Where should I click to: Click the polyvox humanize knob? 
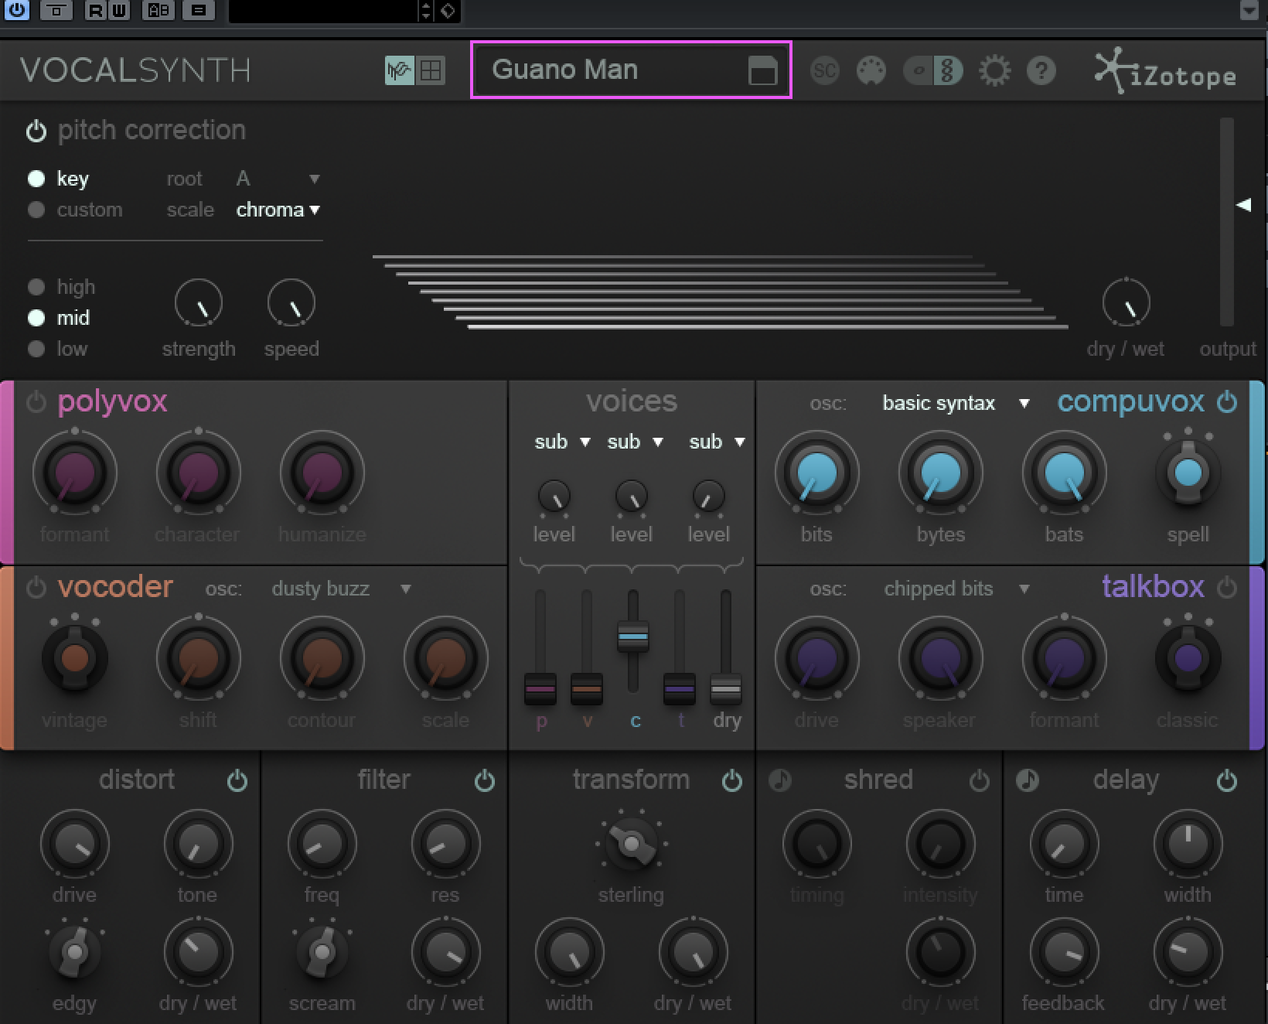[x=321, y=474]
